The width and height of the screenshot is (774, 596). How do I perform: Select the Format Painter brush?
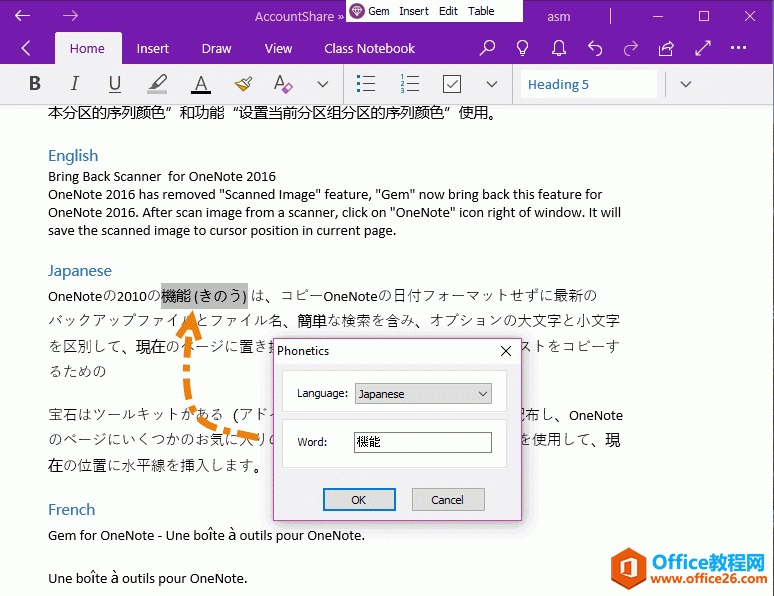[x=242, y=84]
